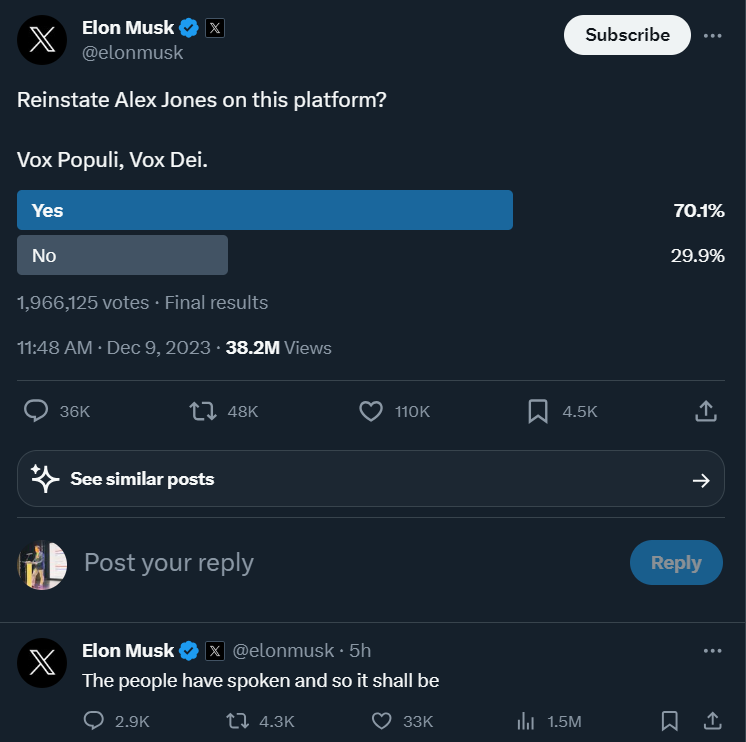Click the Subscribe button
Screen dimensions: 746x742
(627, 35)
